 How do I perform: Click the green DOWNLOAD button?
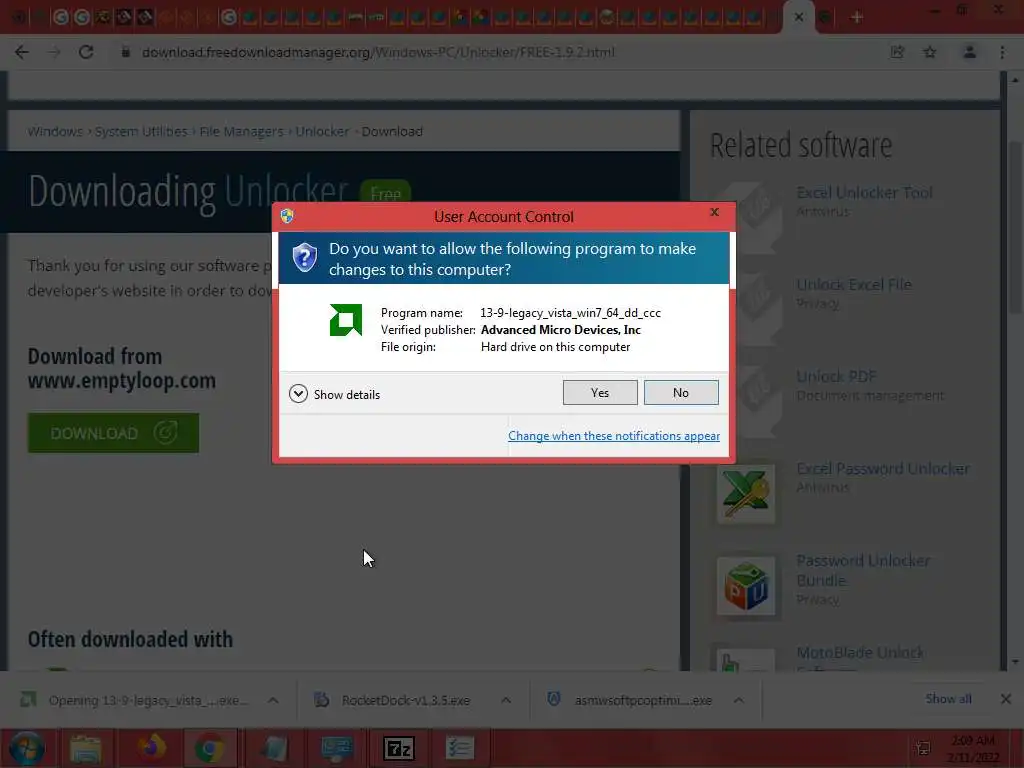[113, 432]
